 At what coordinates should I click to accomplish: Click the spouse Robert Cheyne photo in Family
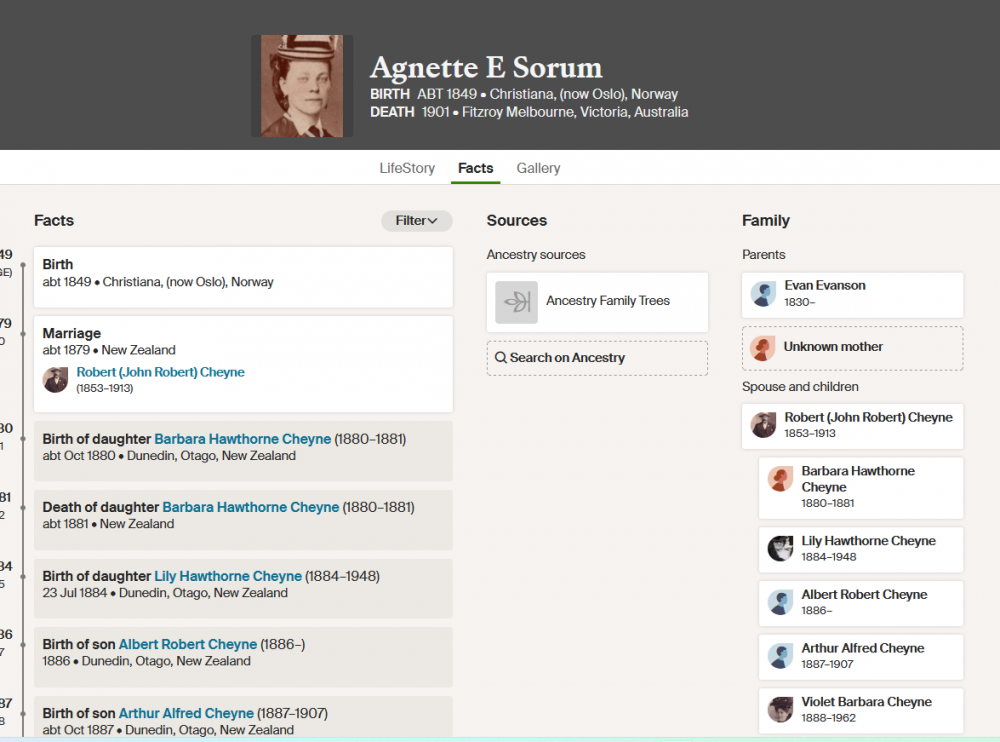764,425
